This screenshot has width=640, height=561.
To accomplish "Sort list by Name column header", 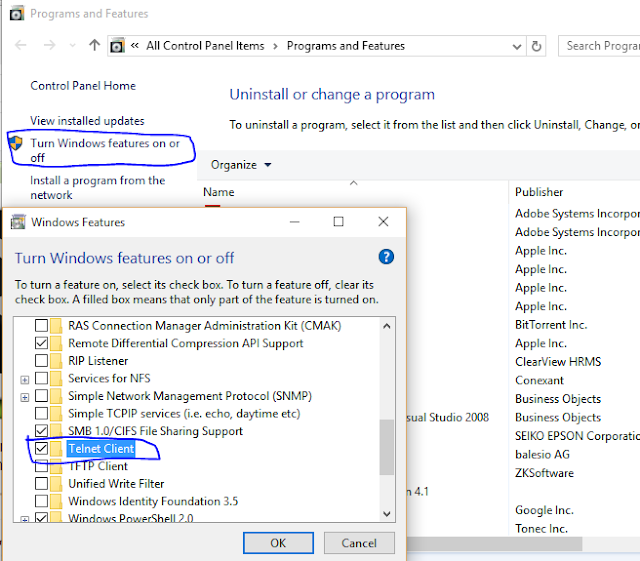I will [x=219, y=192].
